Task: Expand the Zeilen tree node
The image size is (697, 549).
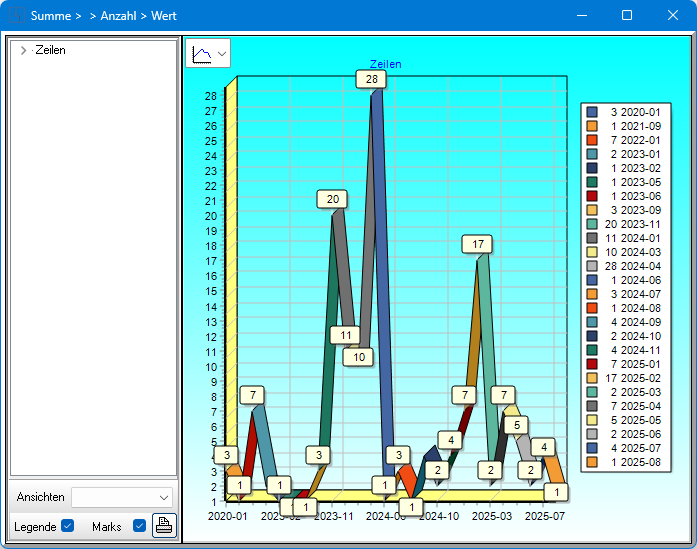Action: point(22,50)
